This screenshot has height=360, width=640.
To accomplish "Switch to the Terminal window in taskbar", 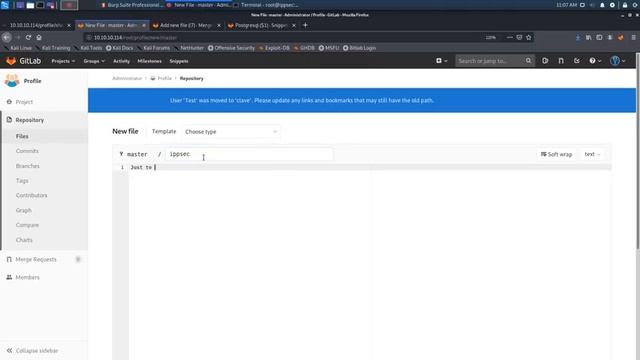I will pos(266,5).
